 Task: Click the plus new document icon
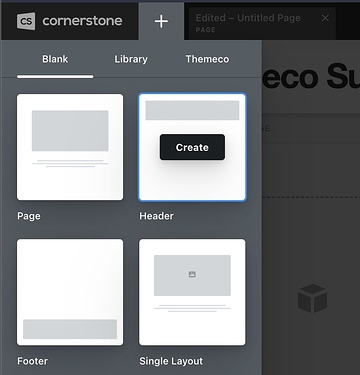(161, 22)
